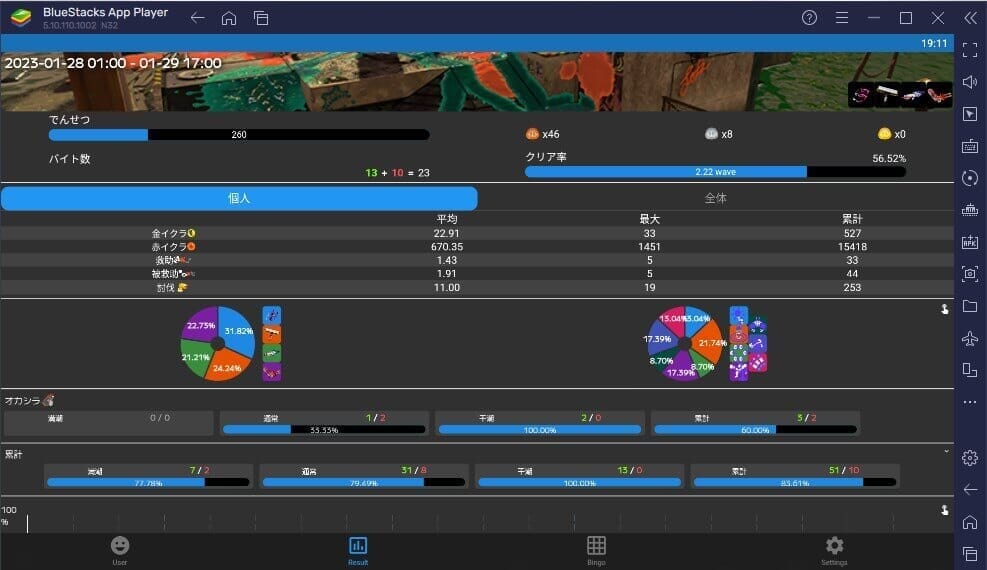The image size is (987, 570).
Task: Click the BlueStacks help question mark icon
Action: point(809,18)
